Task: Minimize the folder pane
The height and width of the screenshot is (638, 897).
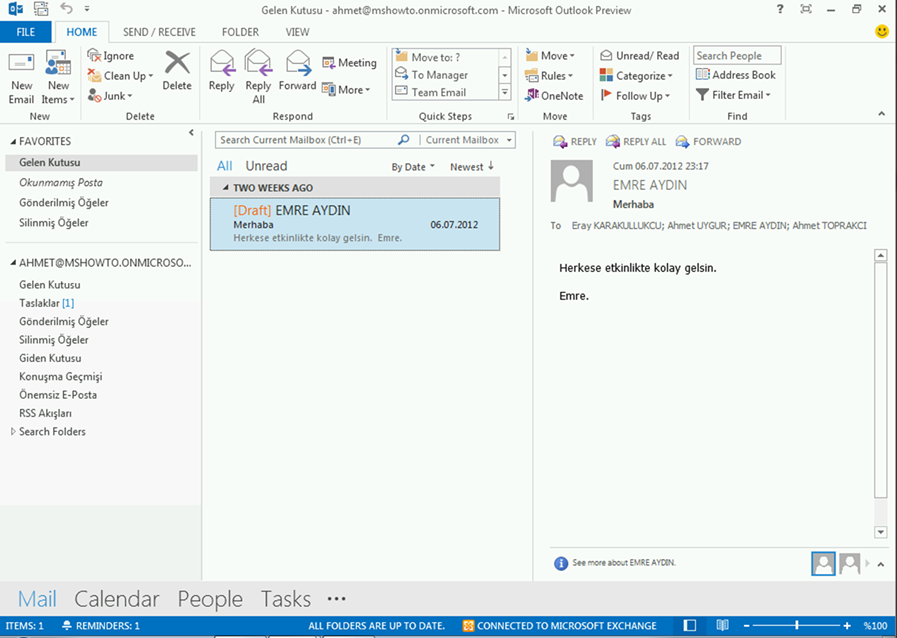Action: (x=191, y=133)
